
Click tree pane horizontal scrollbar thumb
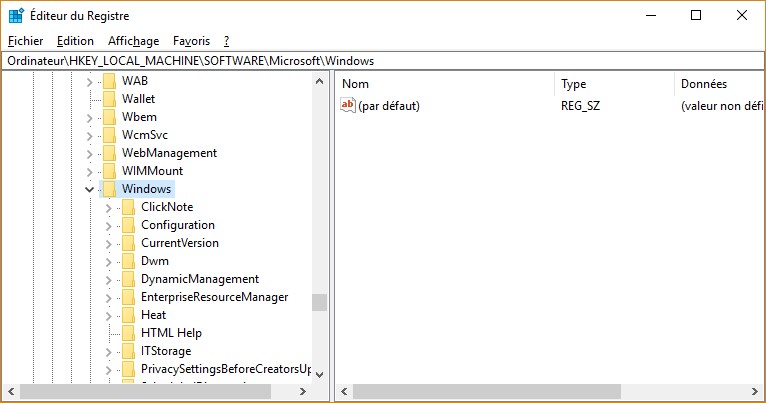(x=145, y=391)
